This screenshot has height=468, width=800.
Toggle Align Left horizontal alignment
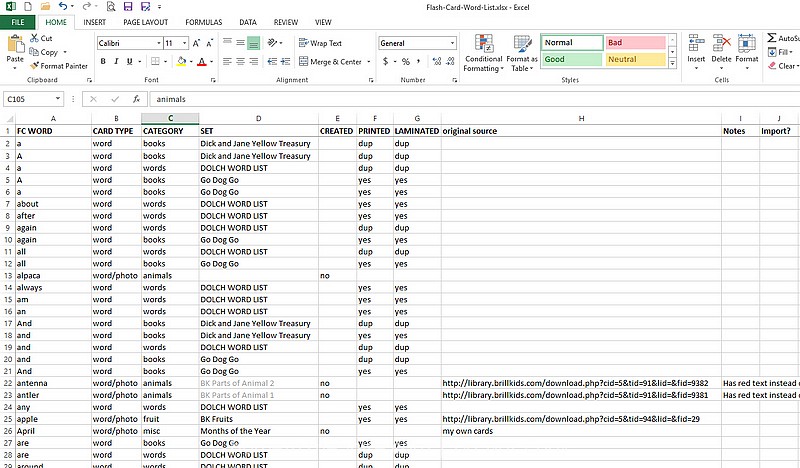227,62
